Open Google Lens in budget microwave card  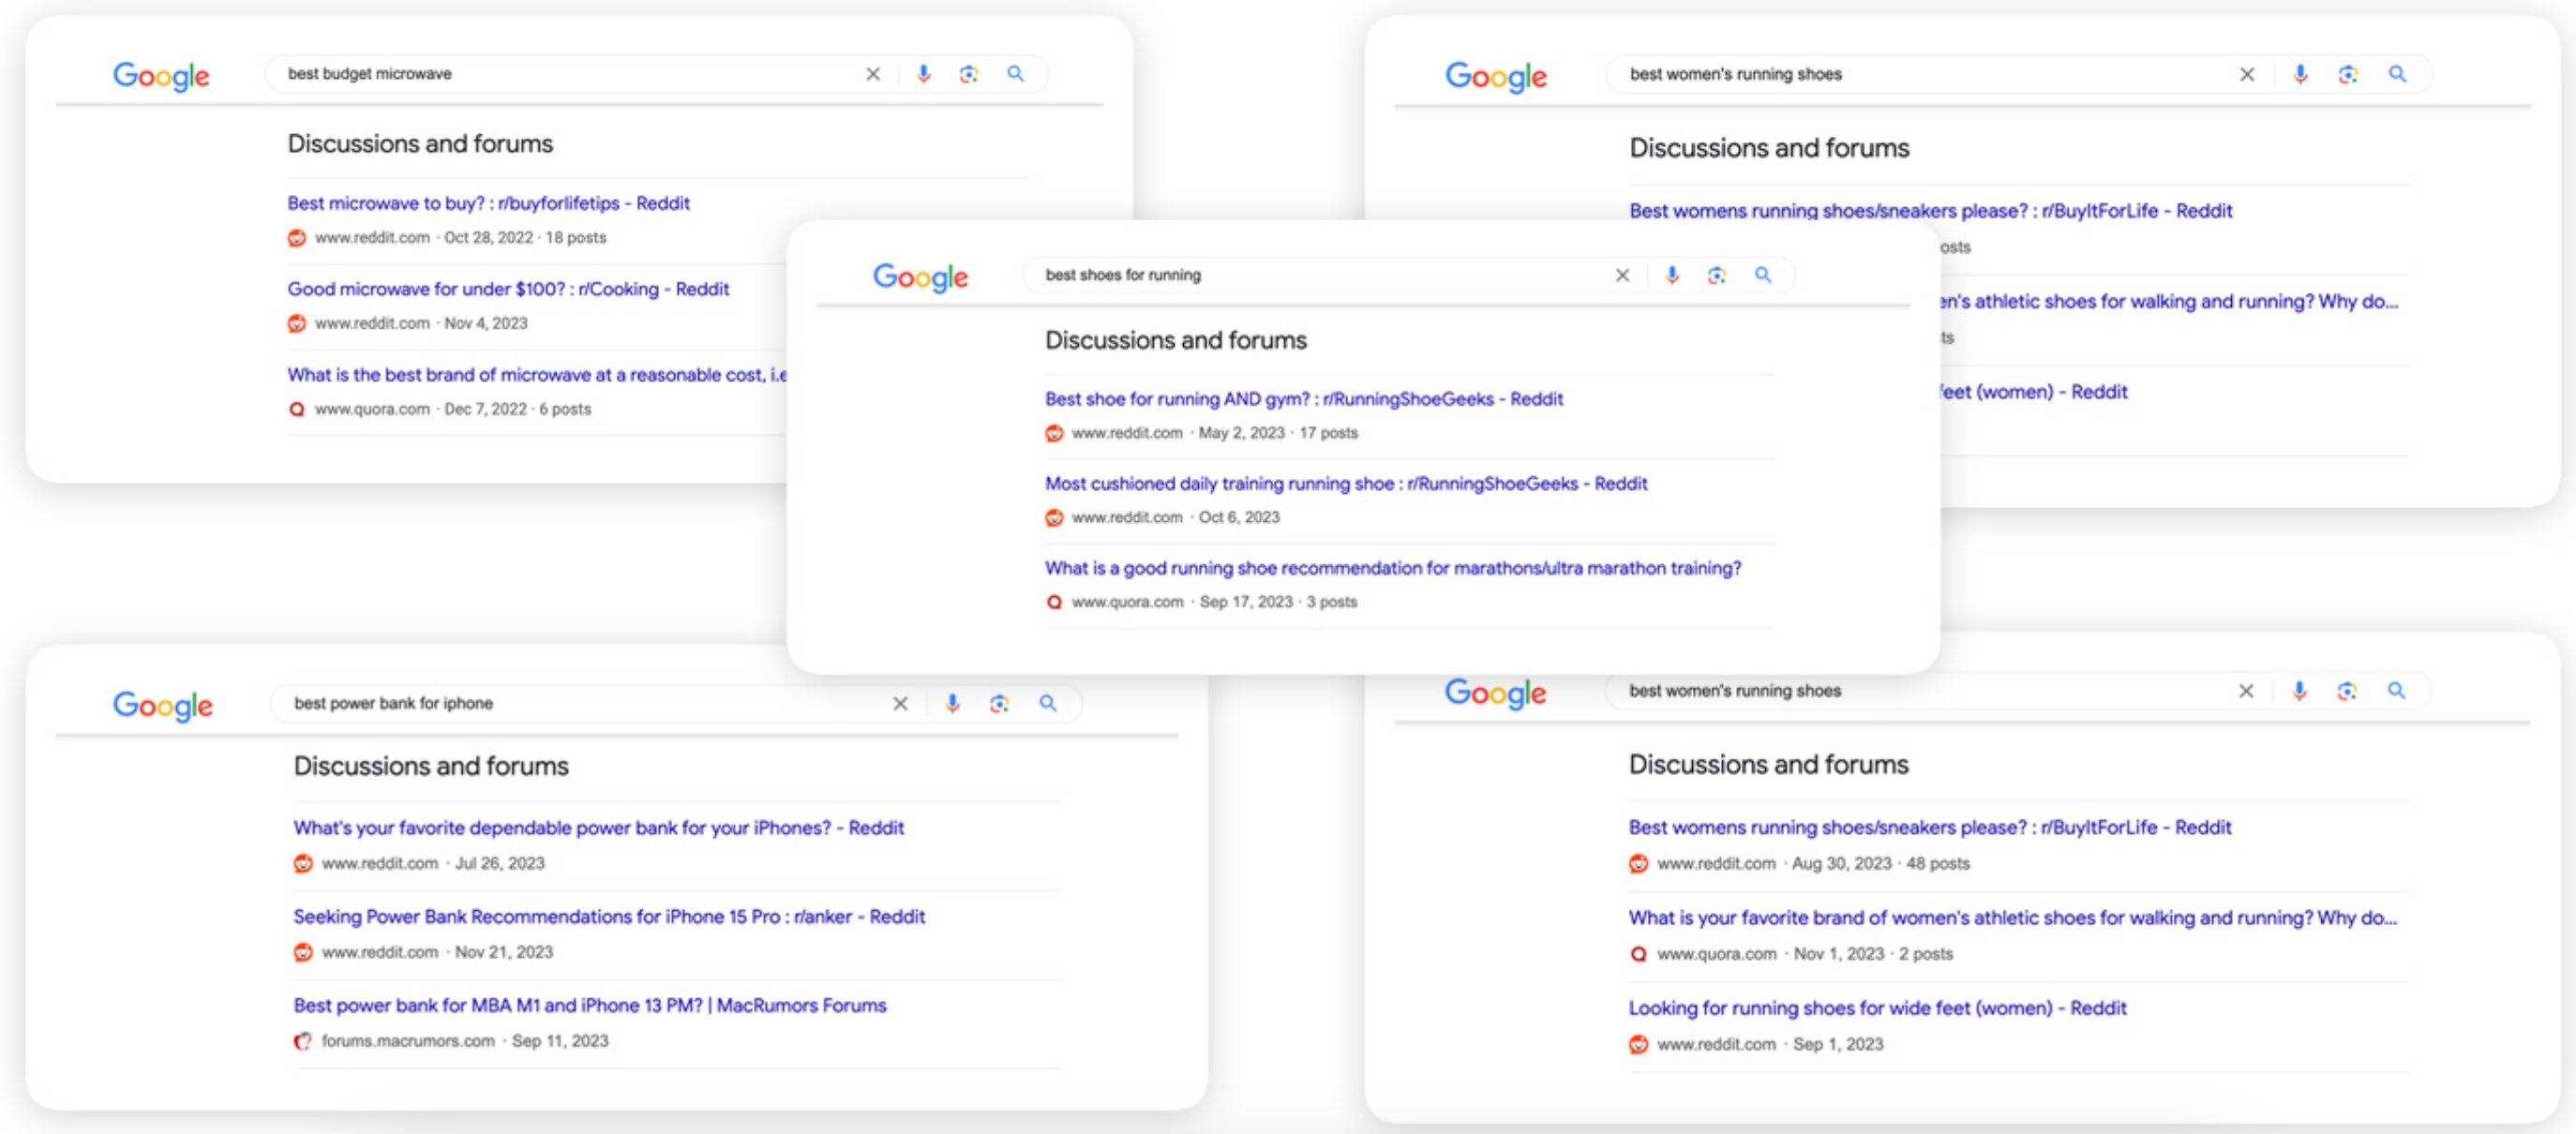(968, 74)
